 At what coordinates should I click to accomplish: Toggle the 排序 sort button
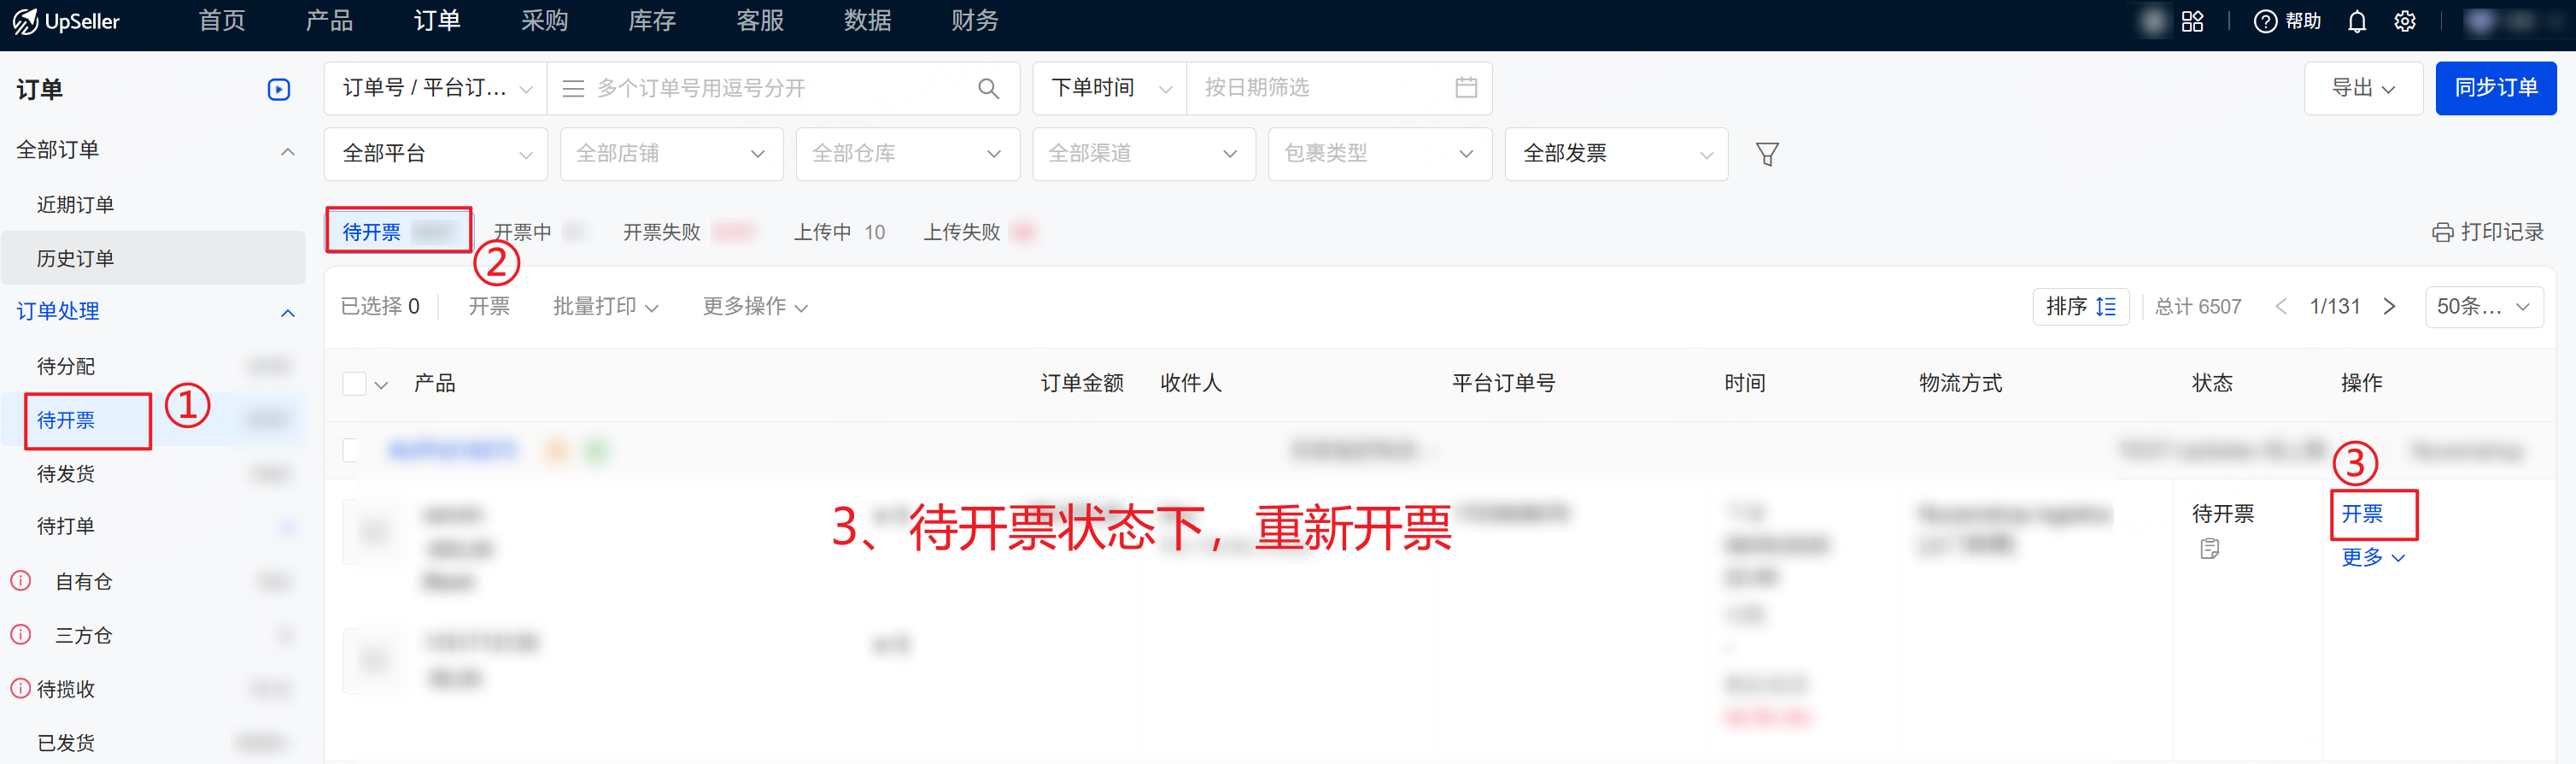pyautogui.click(x=2080, y=306)
